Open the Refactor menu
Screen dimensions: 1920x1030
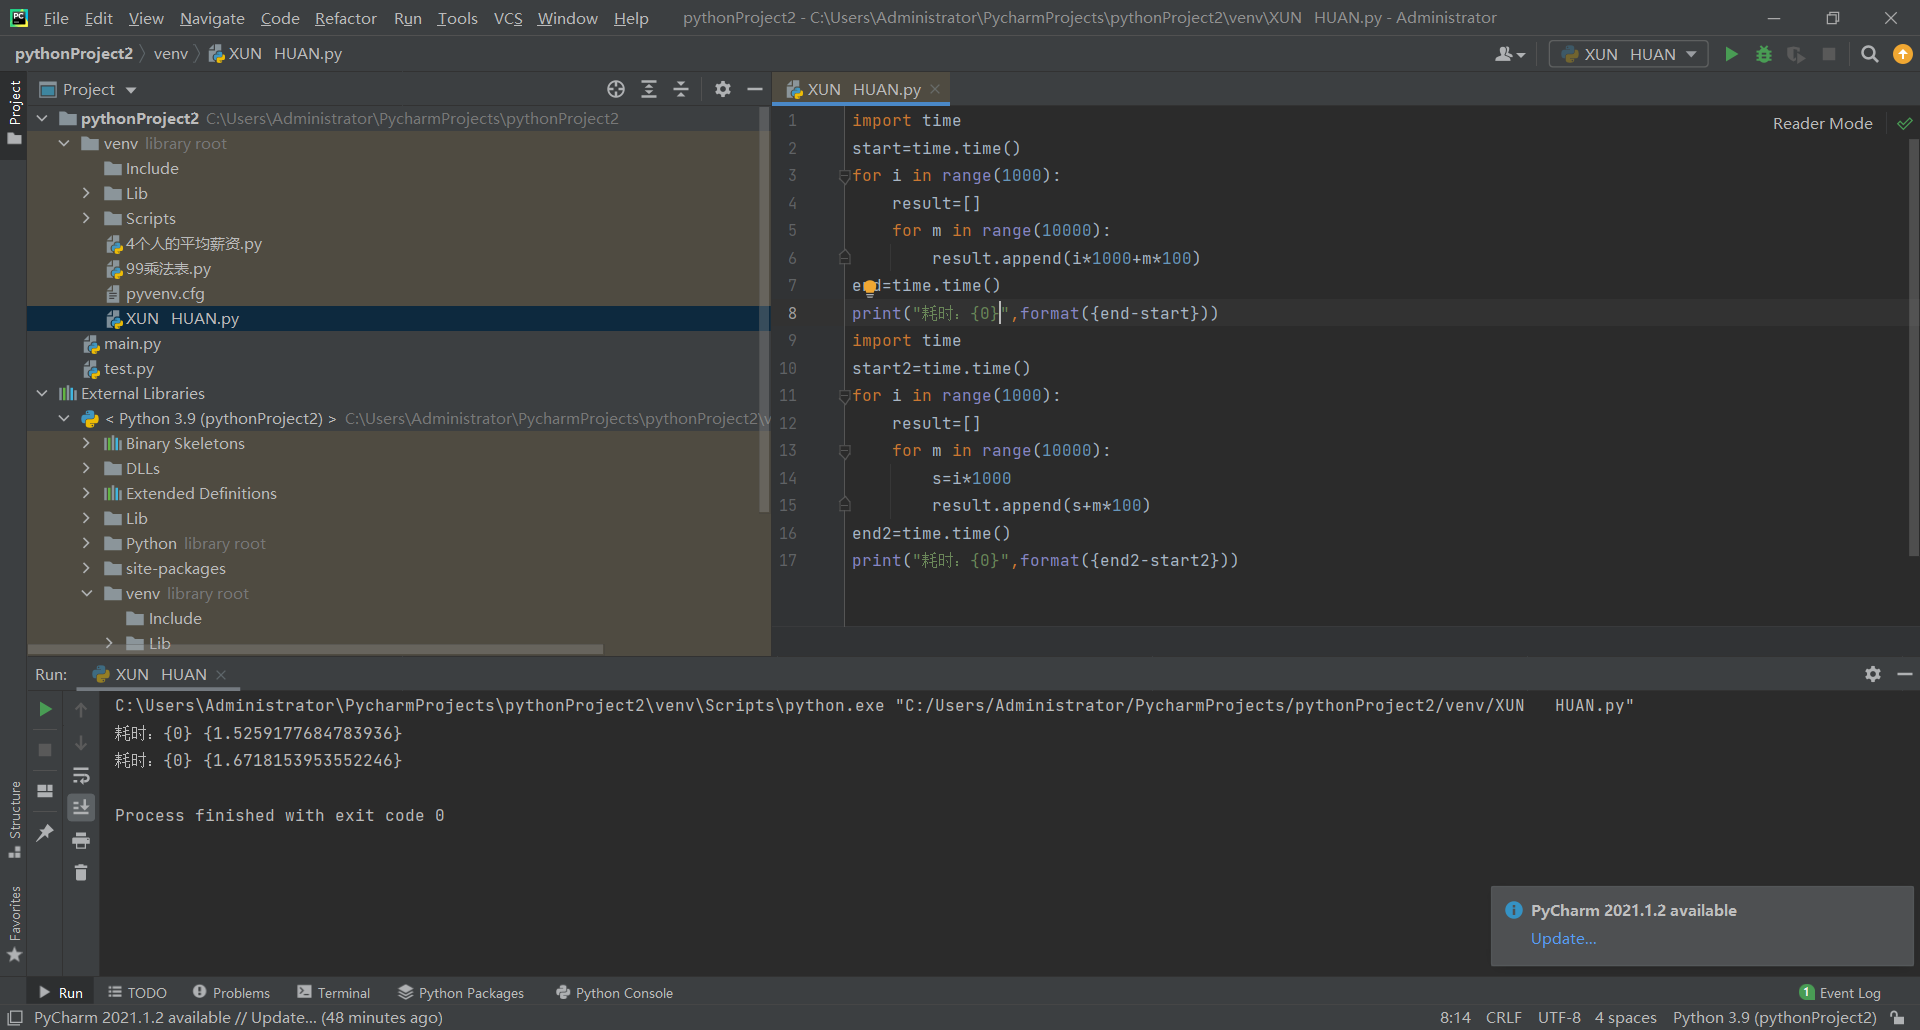[345, 18]
